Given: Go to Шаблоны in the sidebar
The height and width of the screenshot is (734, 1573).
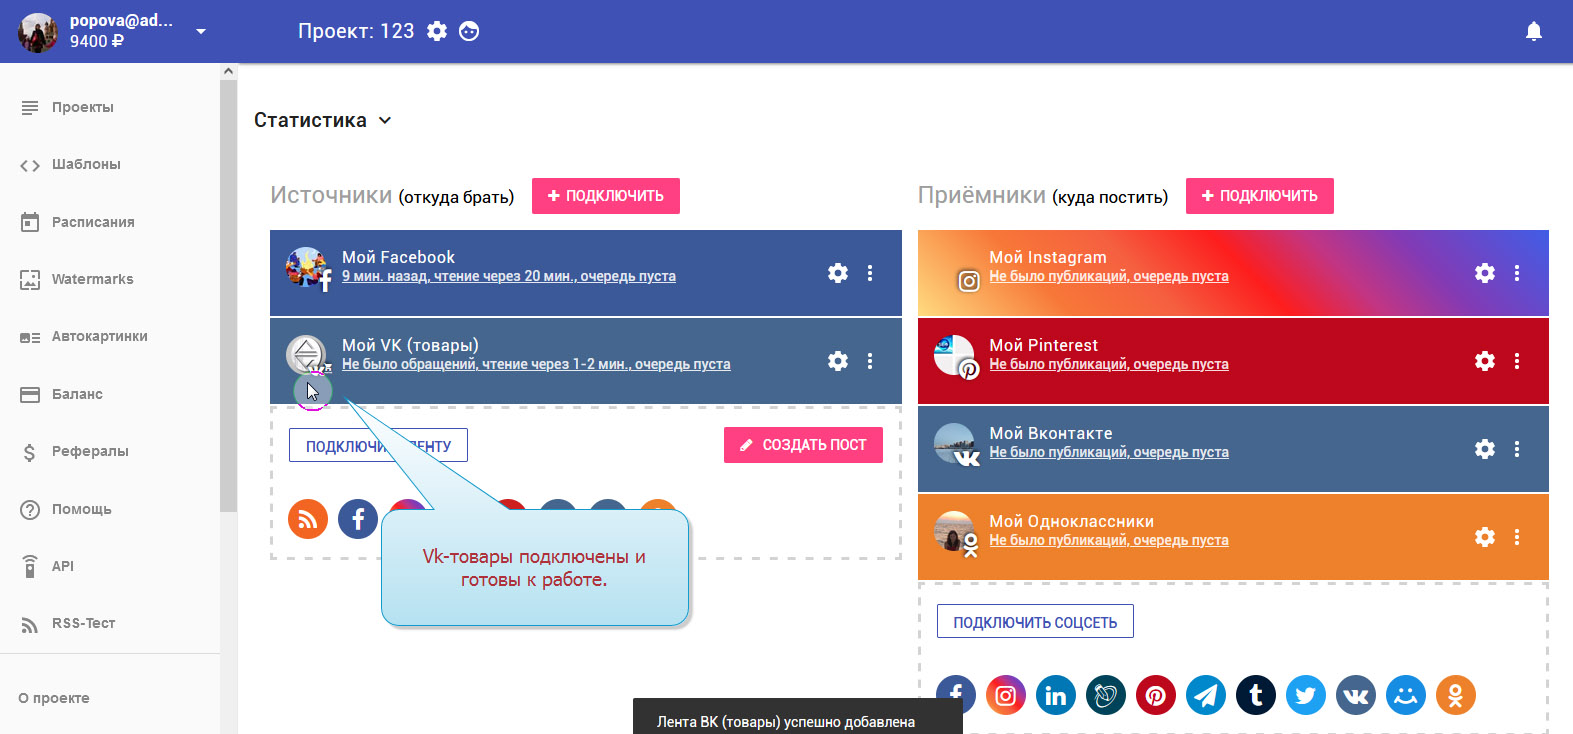Looking at the screenshot, I should [86, 164].
